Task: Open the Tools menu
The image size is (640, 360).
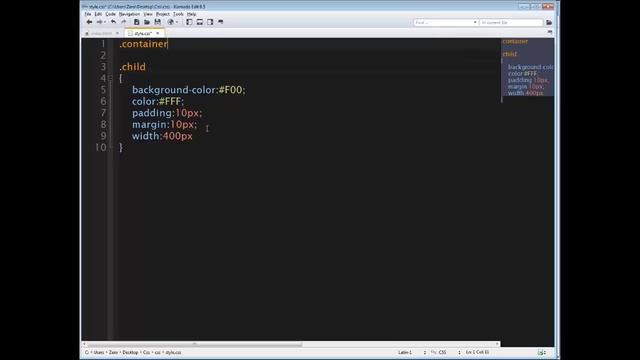Action: [x=178, y=14]
